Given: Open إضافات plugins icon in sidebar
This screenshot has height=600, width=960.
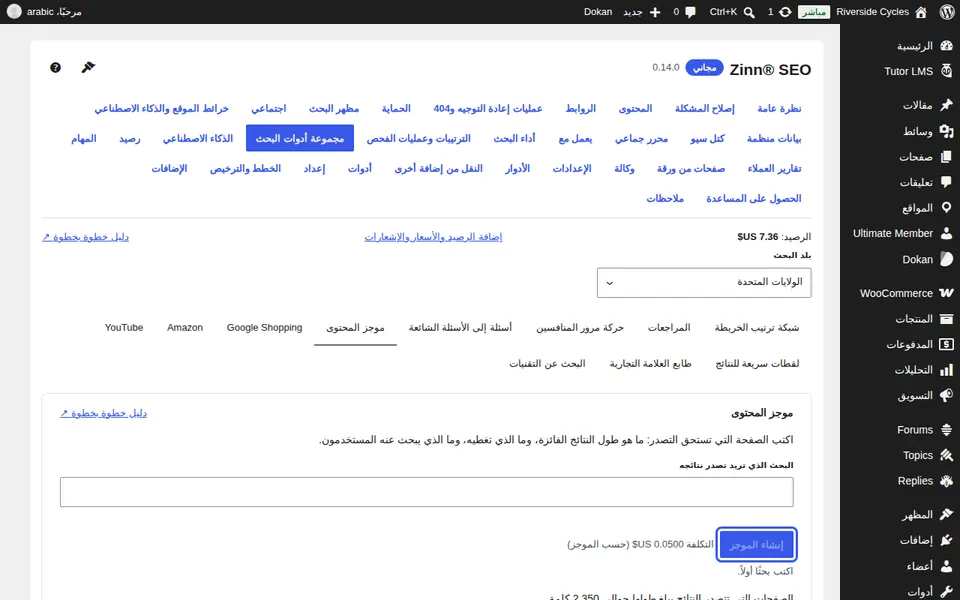Looking at the screenshot, I should click(x=946, y=541).
